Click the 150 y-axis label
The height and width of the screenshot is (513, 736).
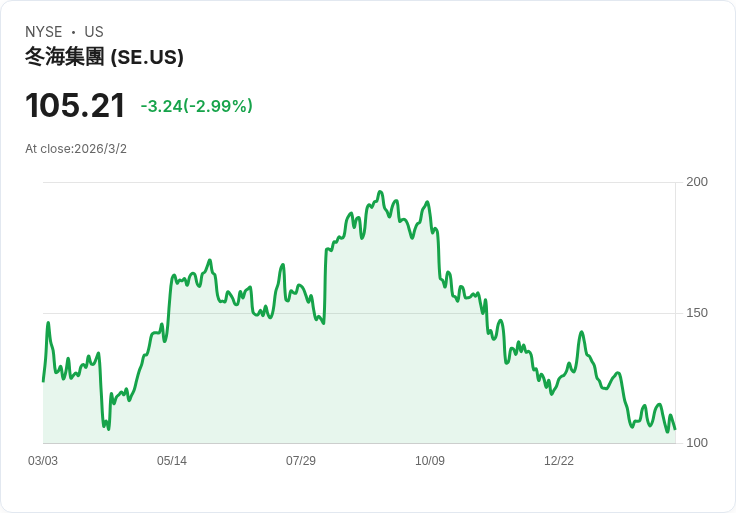coord(697,312)
